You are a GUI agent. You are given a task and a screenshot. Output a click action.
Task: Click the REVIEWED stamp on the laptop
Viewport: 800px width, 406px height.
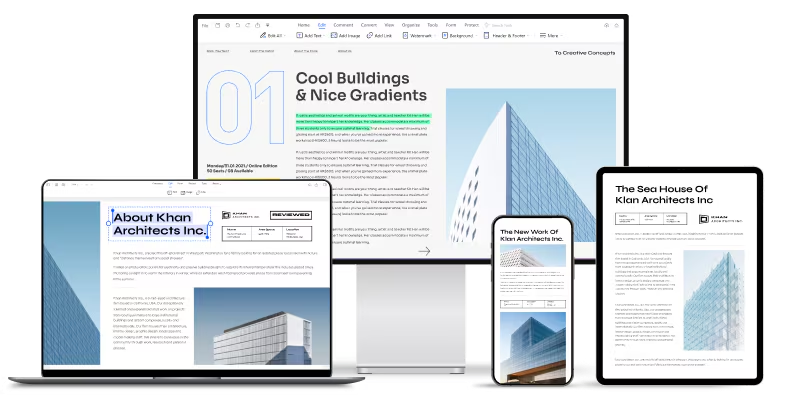(x=291, y=215)
